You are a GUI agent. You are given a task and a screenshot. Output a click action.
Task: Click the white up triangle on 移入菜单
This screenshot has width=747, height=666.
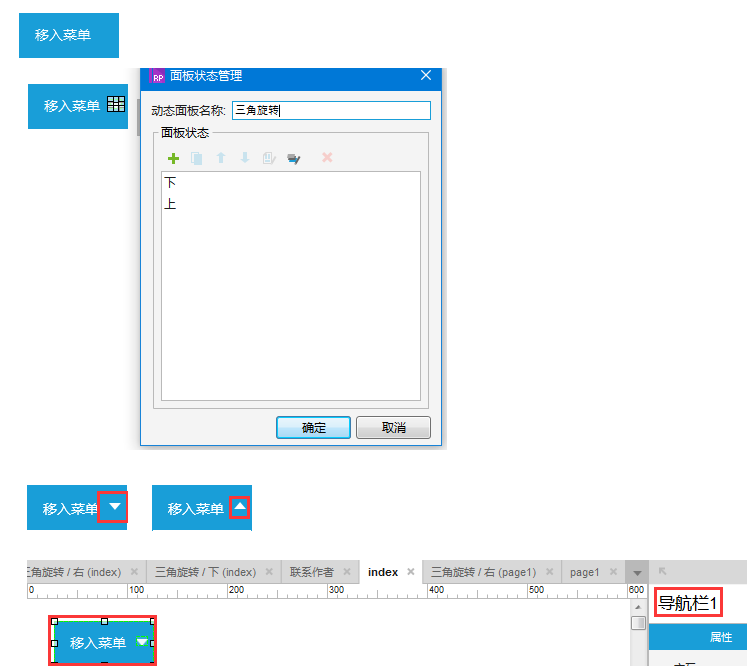240,508
